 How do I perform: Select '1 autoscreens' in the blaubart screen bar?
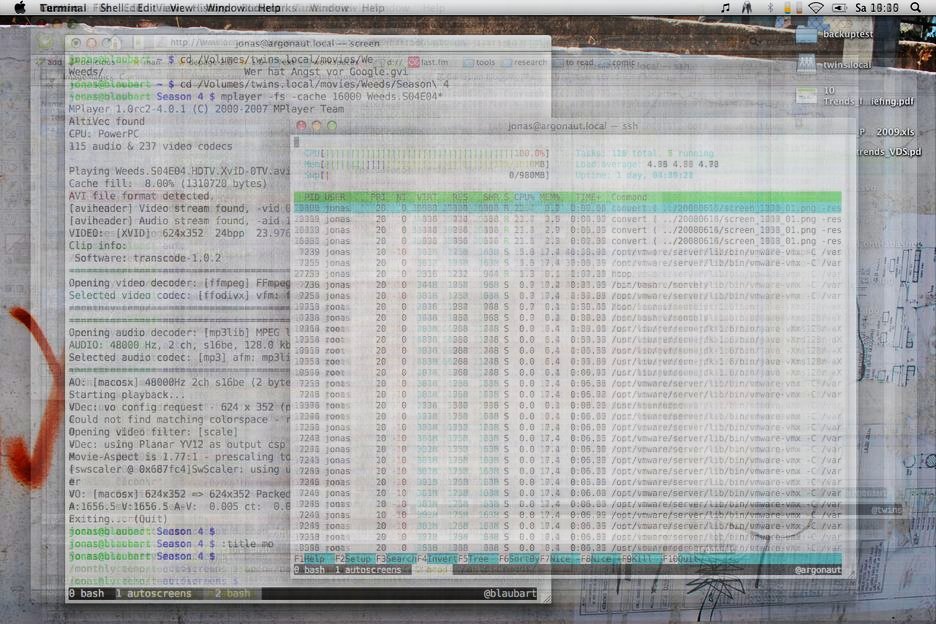pyautogui.click(x=153, y=594)
